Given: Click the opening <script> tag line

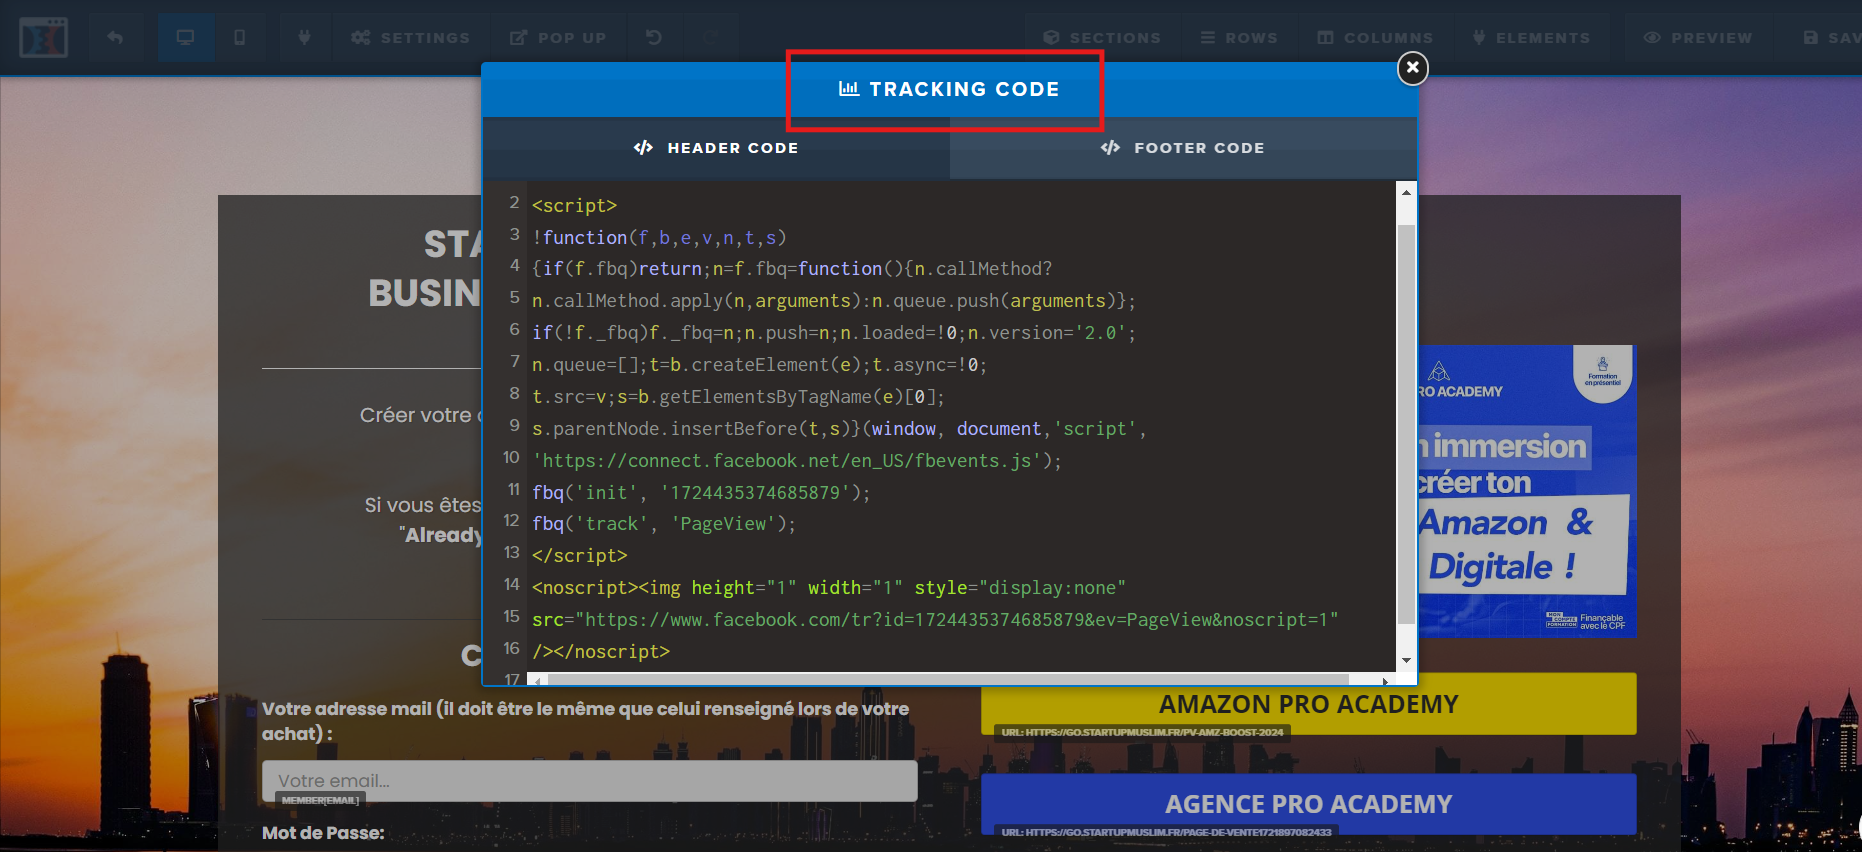Looking at the screenshot, I should [574, 205].
